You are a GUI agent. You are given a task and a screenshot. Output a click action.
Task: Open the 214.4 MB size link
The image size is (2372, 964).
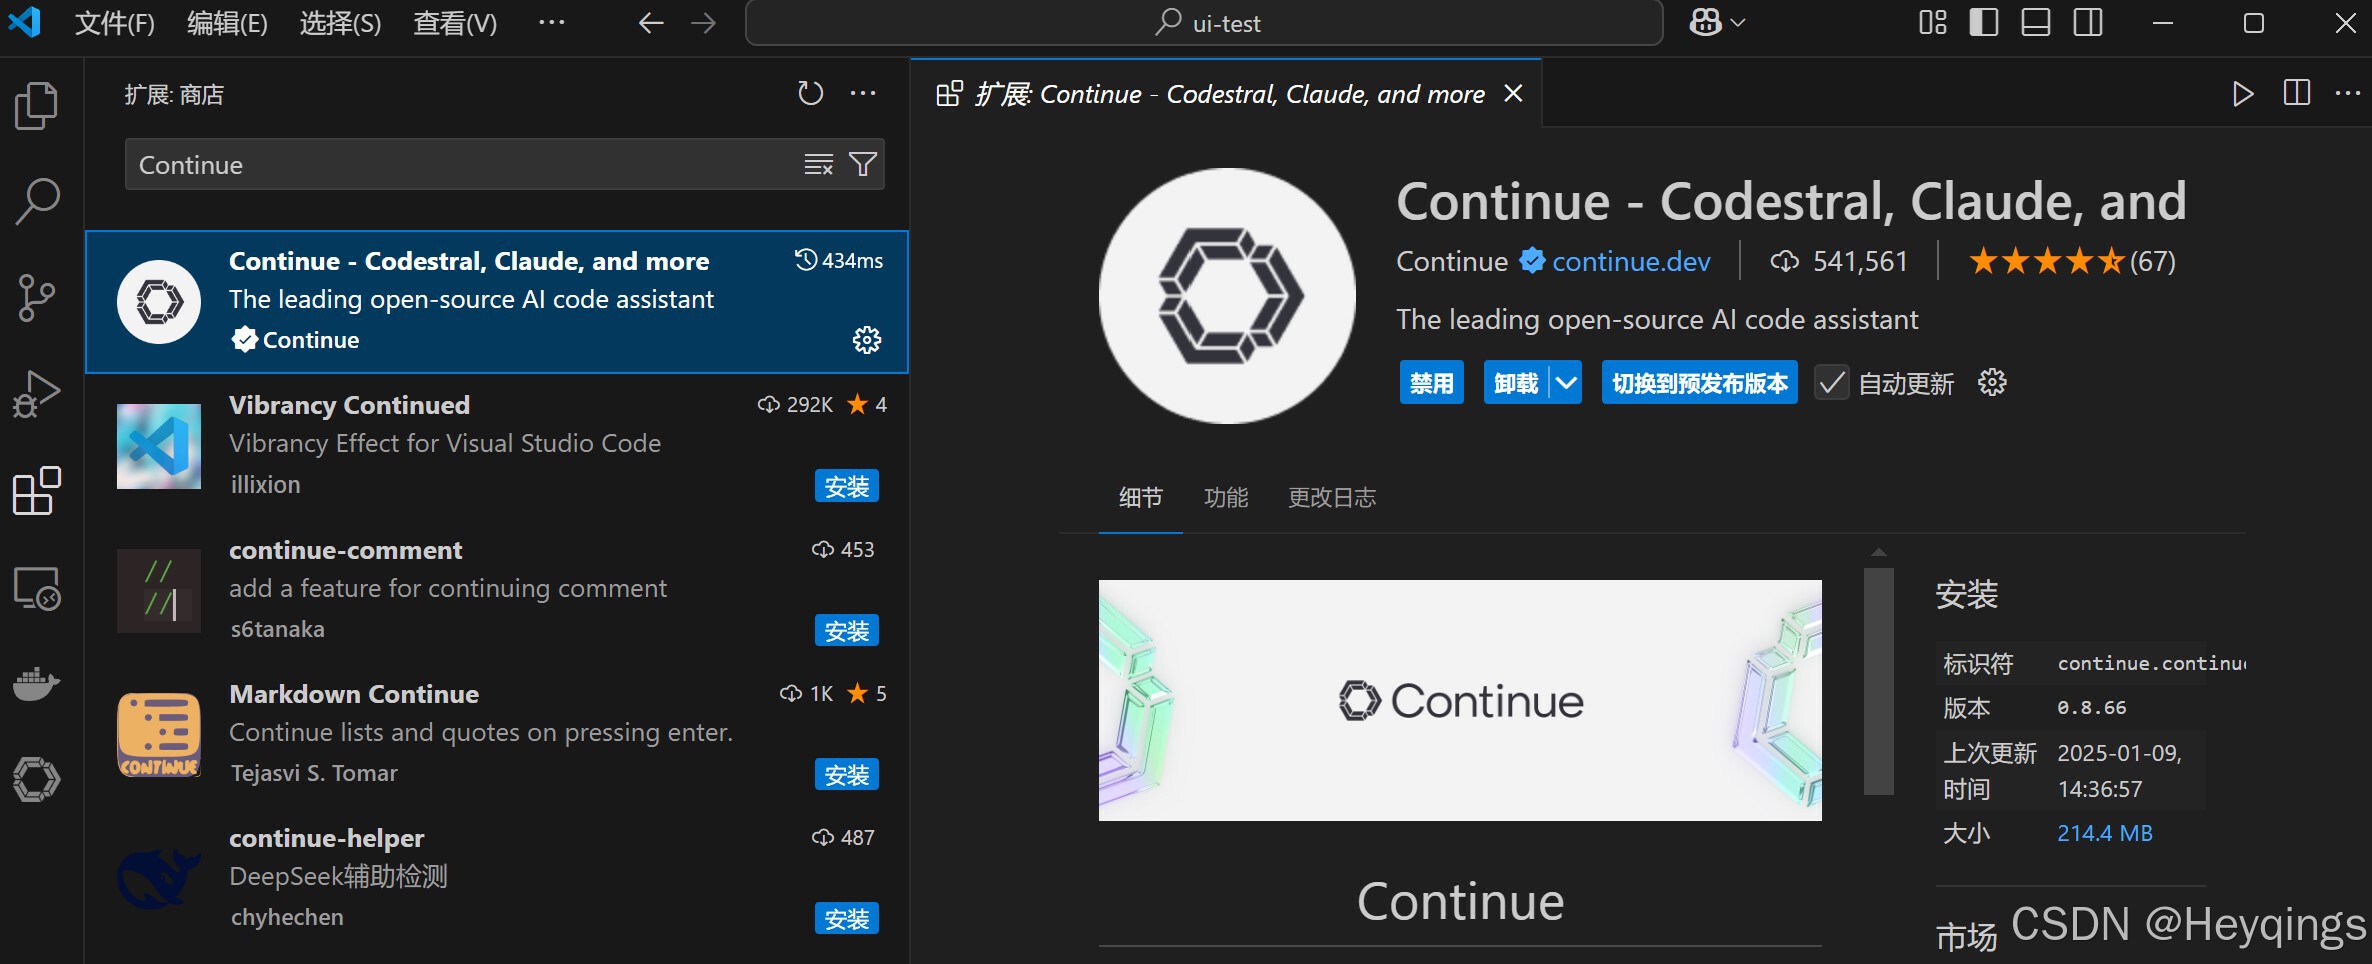tap(2104, 833)
